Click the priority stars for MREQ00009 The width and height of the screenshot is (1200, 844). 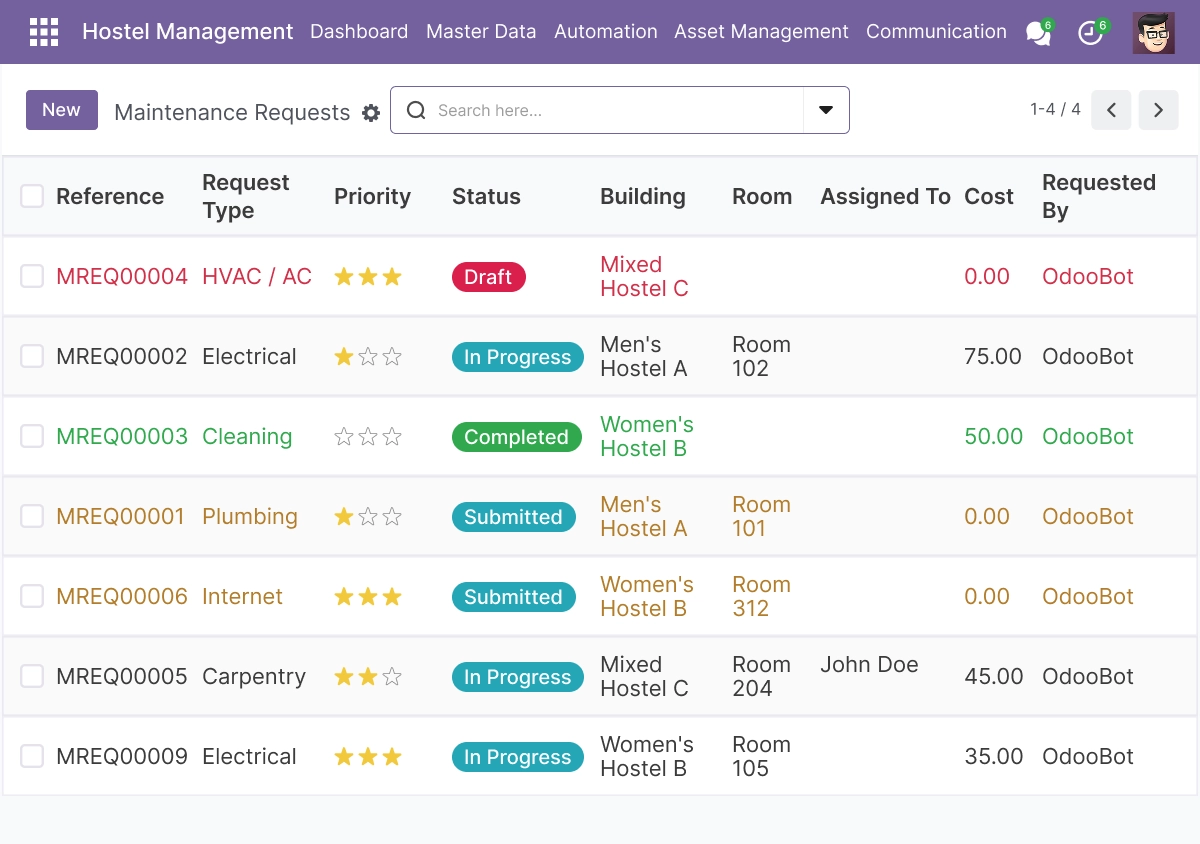point(368,757)
